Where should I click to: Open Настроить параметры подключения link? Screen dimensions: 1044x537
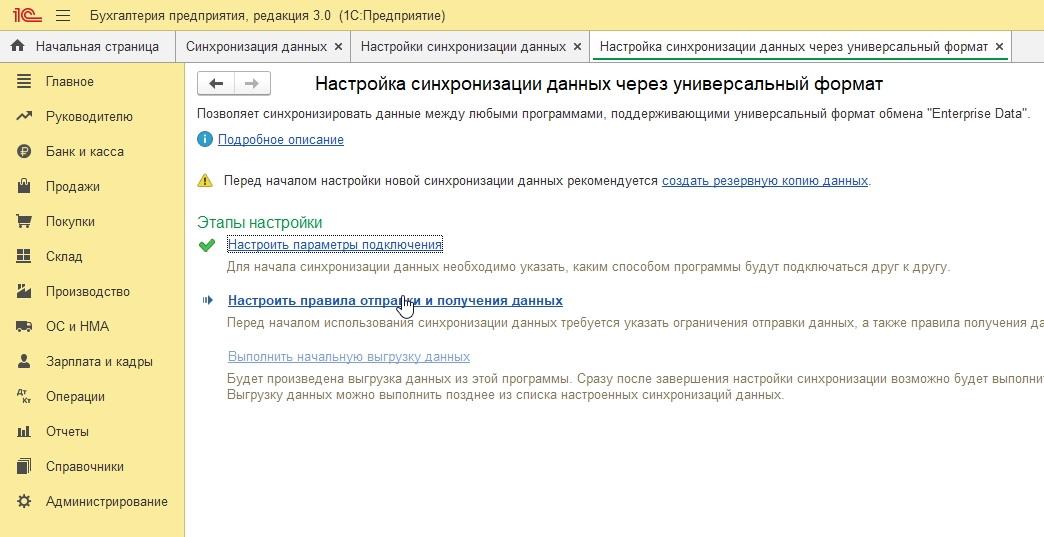[334, 245]
